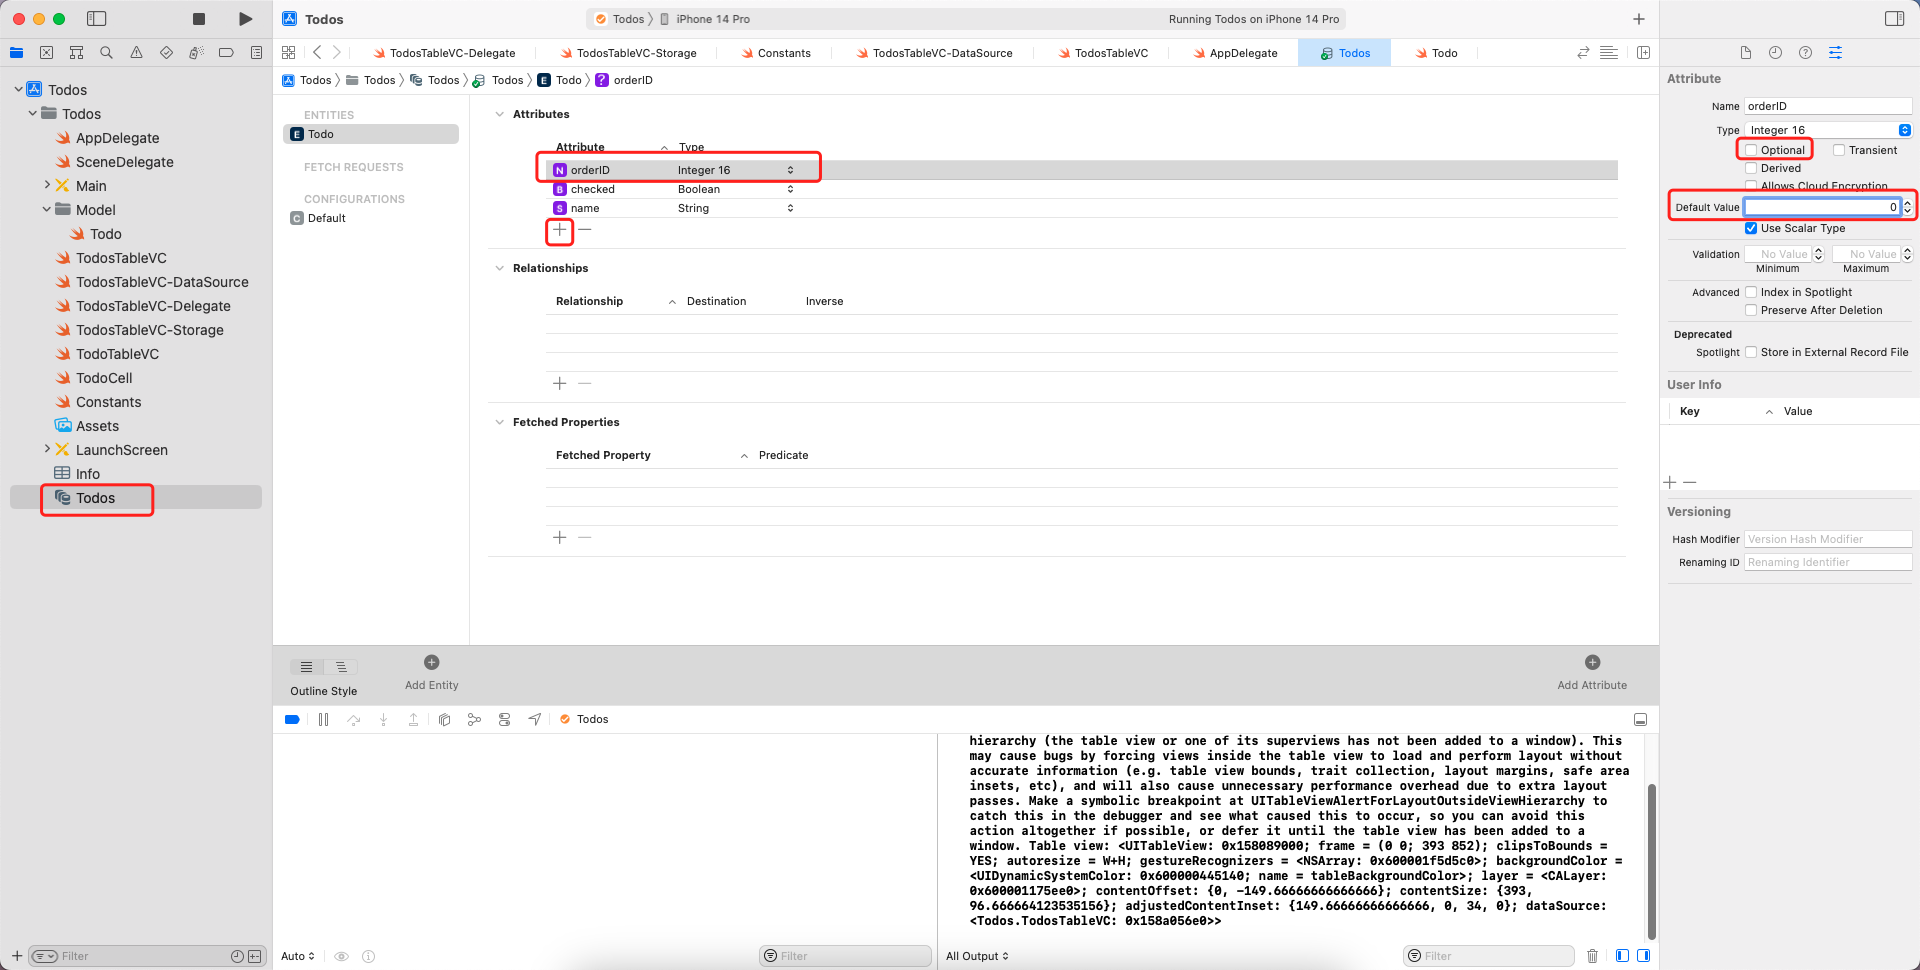
Task: Switch to TodosTableVC-Storage tab
Action: click(629, 53)
